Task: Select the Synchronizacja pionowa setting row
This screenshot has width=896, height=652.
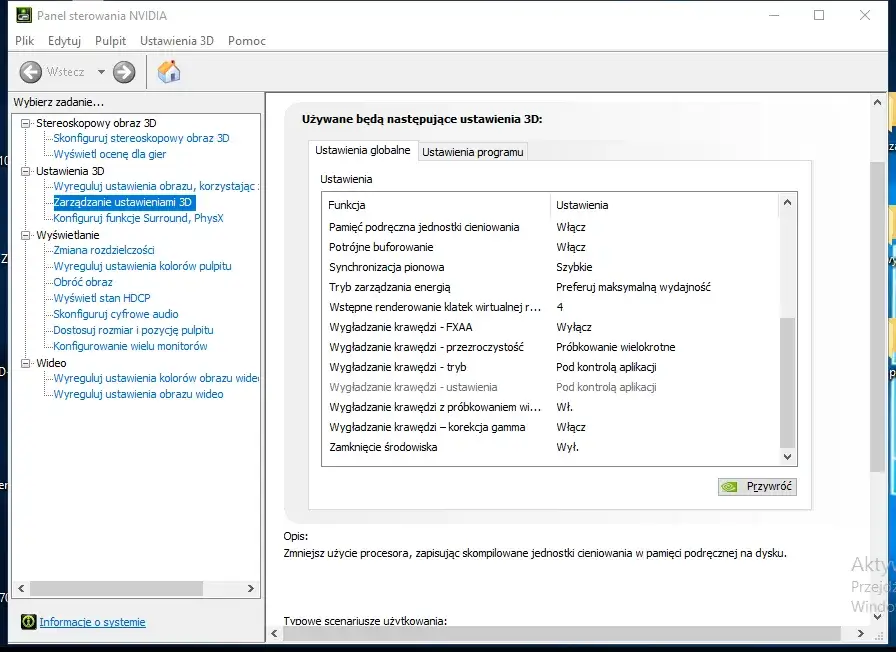Action: pos(550,267)
